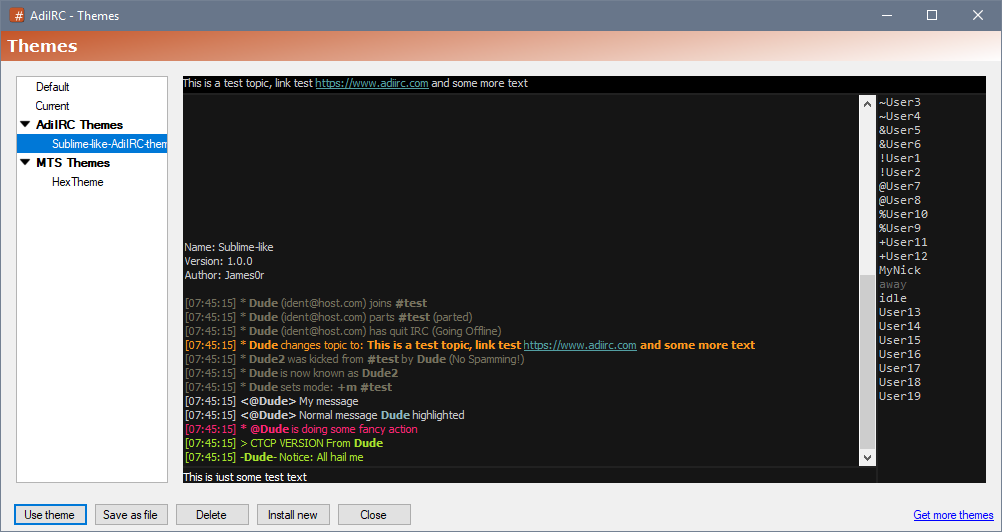Select &User6 in the nick list
The height and width of the screenshot is (532, 1002).
tap(900, 144)
